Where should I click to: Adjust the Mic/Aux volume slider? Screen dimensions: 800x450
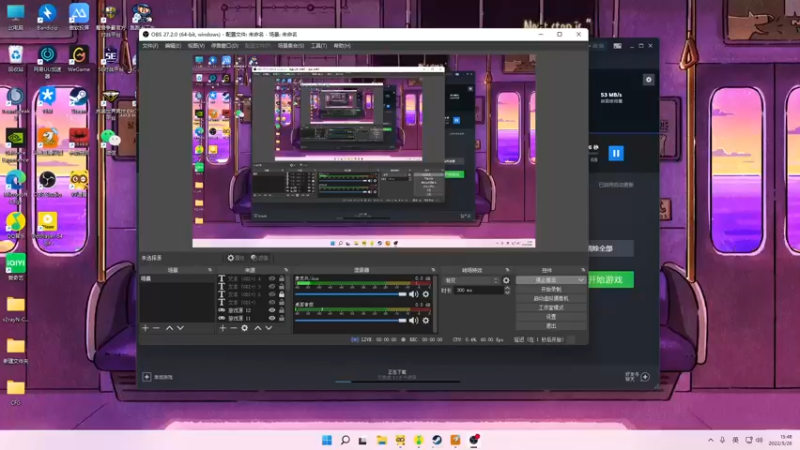(x=351, y=294)
